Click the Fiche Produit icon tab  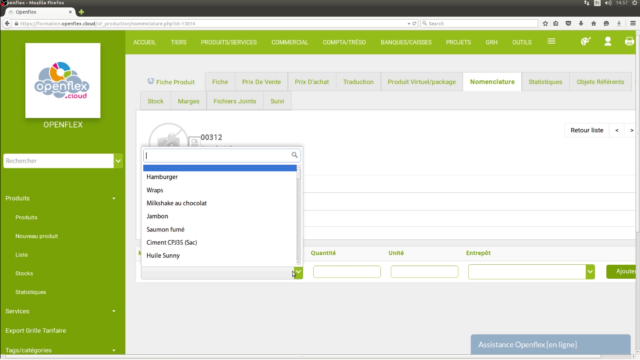[x=171, y=82]
